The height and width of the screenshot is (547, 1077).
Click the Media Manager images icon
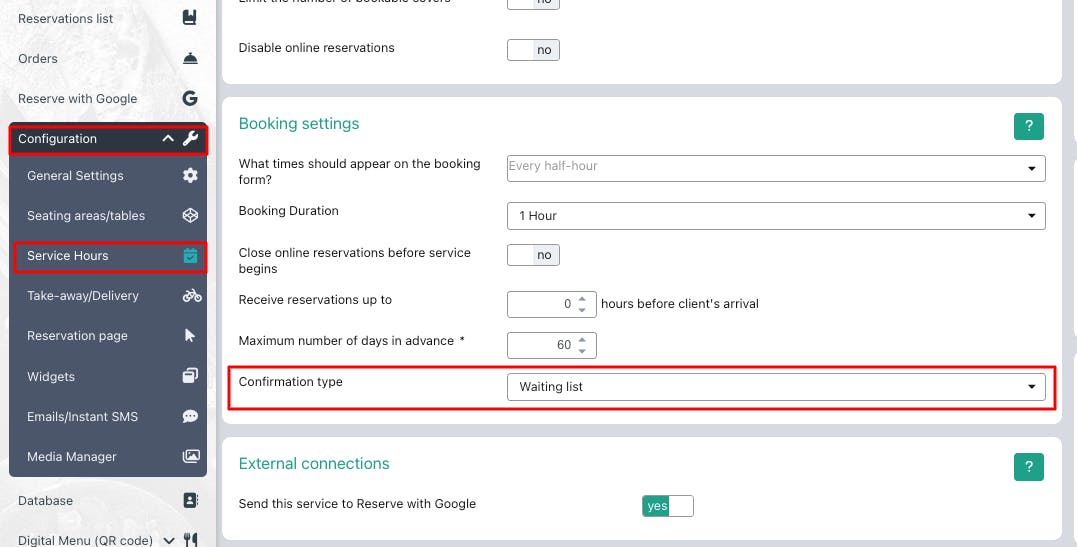[x=190, y=456]
